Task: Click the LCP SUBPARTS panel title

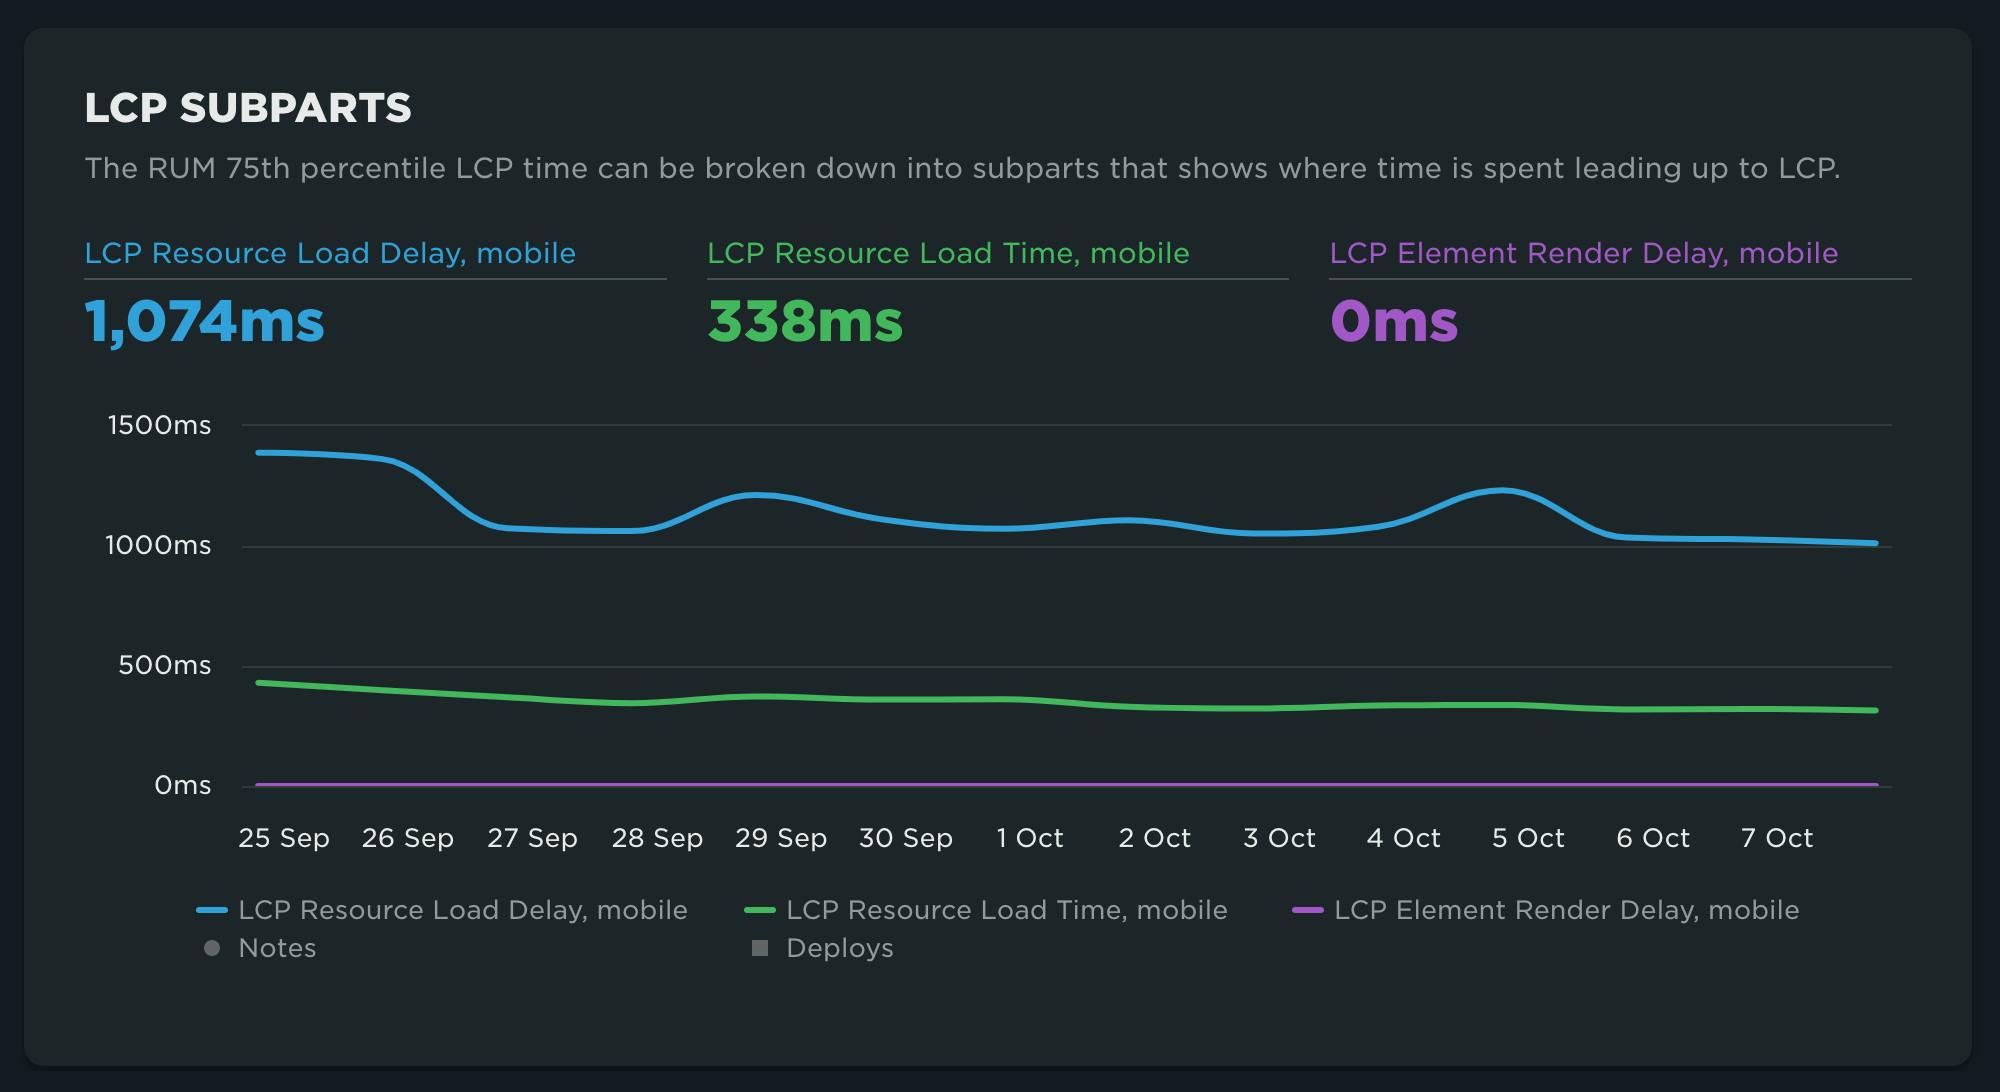Action: point(248,108)
